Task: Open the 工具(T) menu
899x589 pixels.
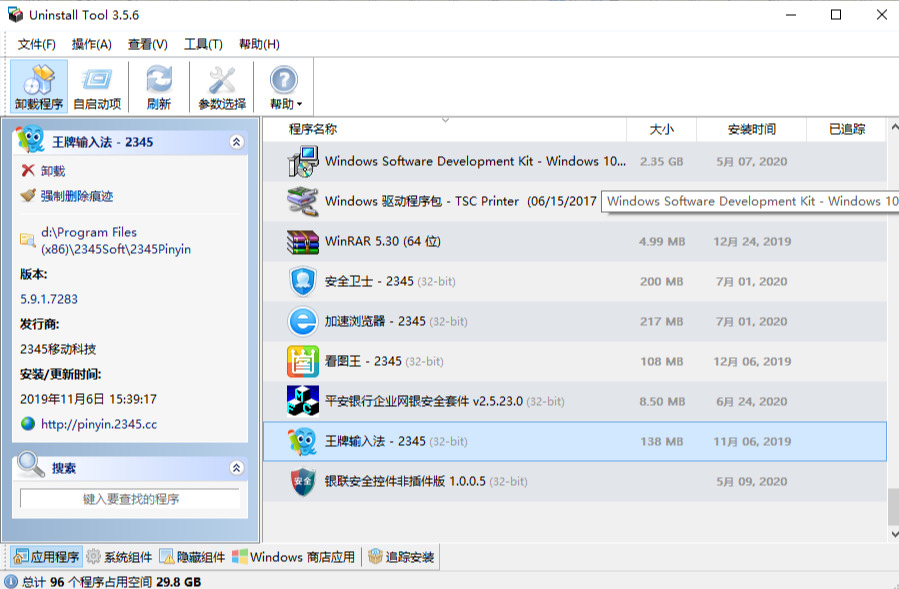Action: (203, 44)
